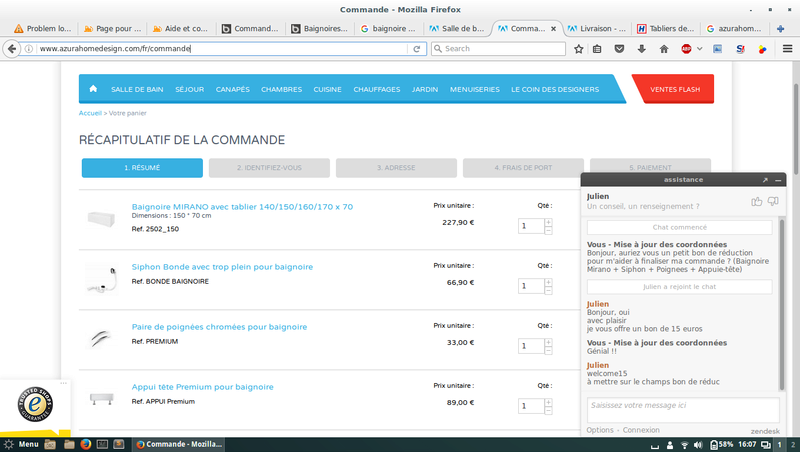This screenshot has width=800, height=452.
Task: Increase quantity for Paire de poignées
Action: coord(548,342)
